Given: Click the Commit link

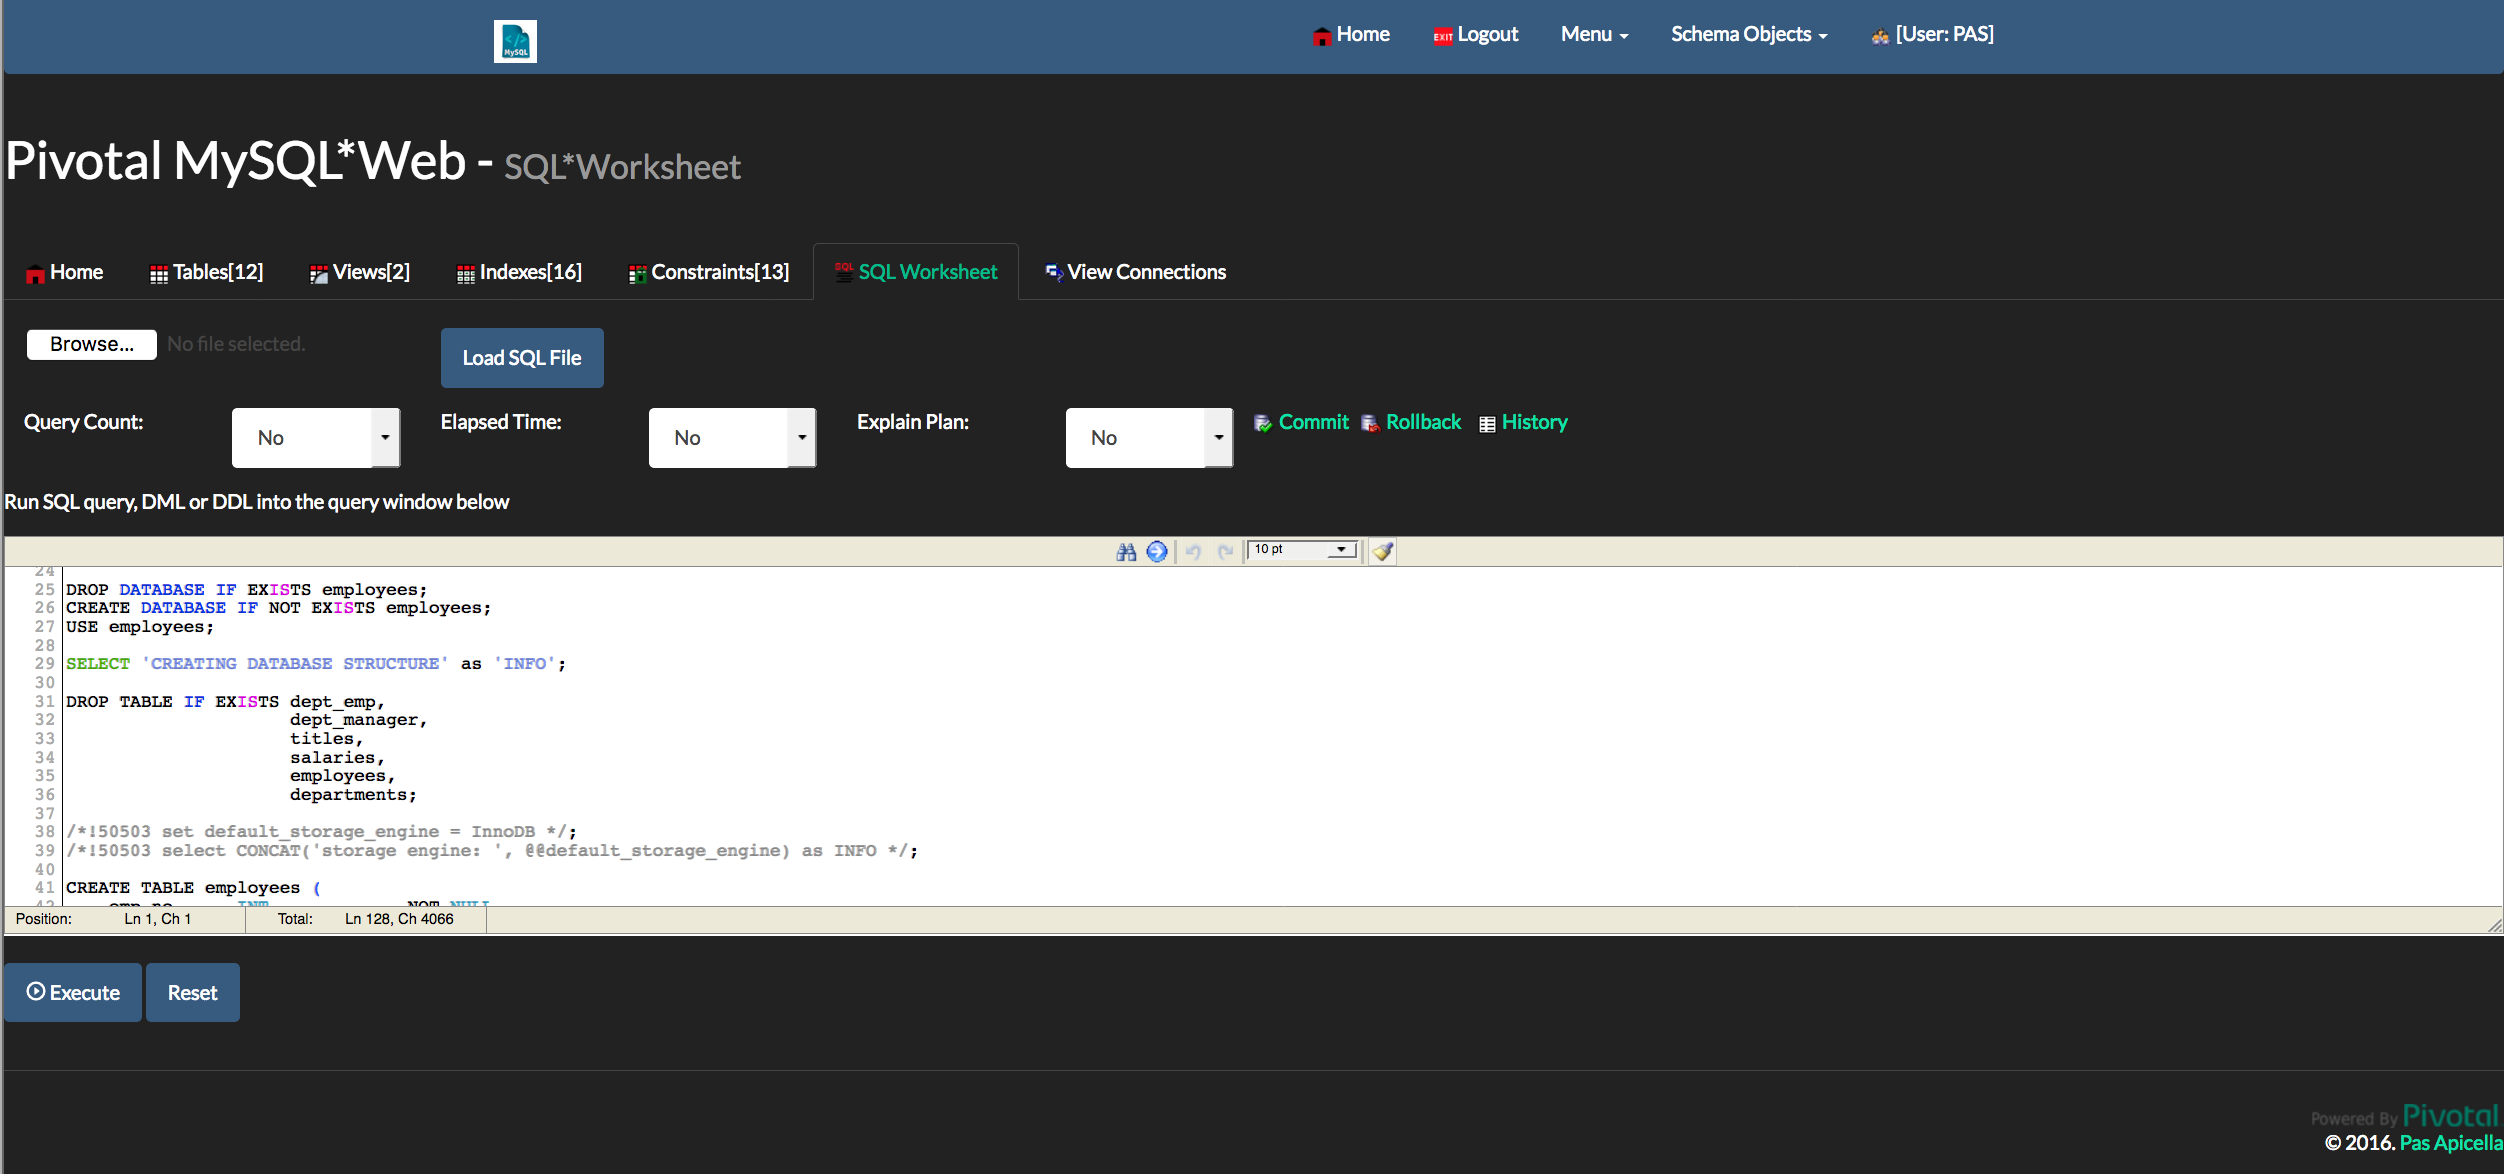Looking at the screenshot, I should point(1313,422).
